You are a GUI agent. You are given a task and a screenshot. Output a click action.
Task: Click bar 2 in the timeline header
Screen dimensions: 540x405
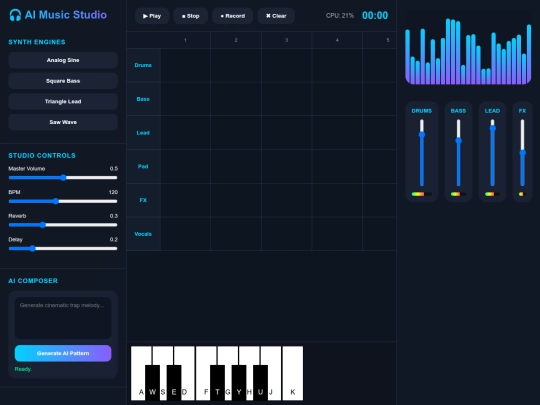(x=236, y=40)
